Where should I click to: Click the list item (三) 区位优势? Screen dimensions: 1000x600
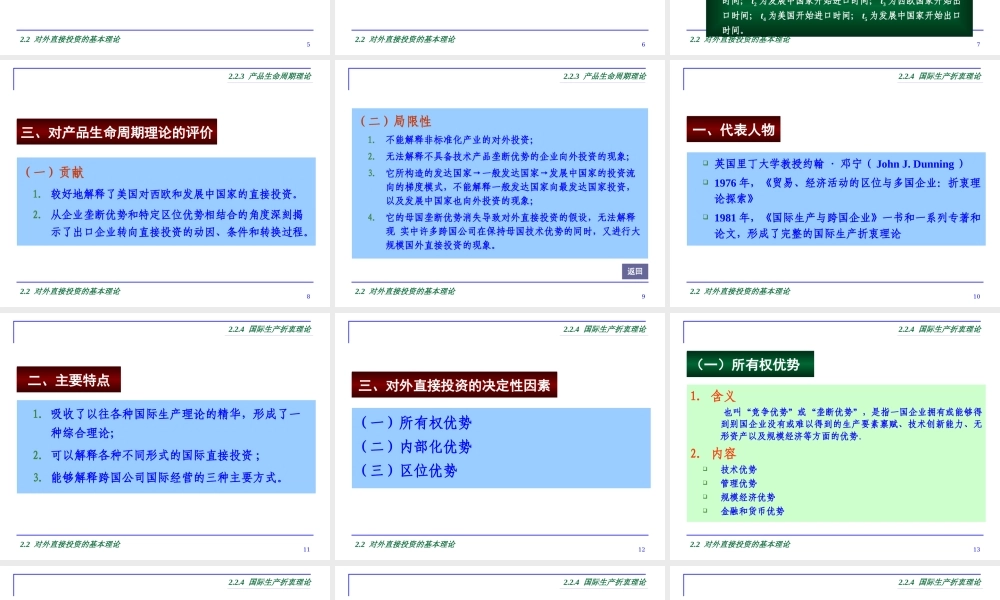click(409, 471)
